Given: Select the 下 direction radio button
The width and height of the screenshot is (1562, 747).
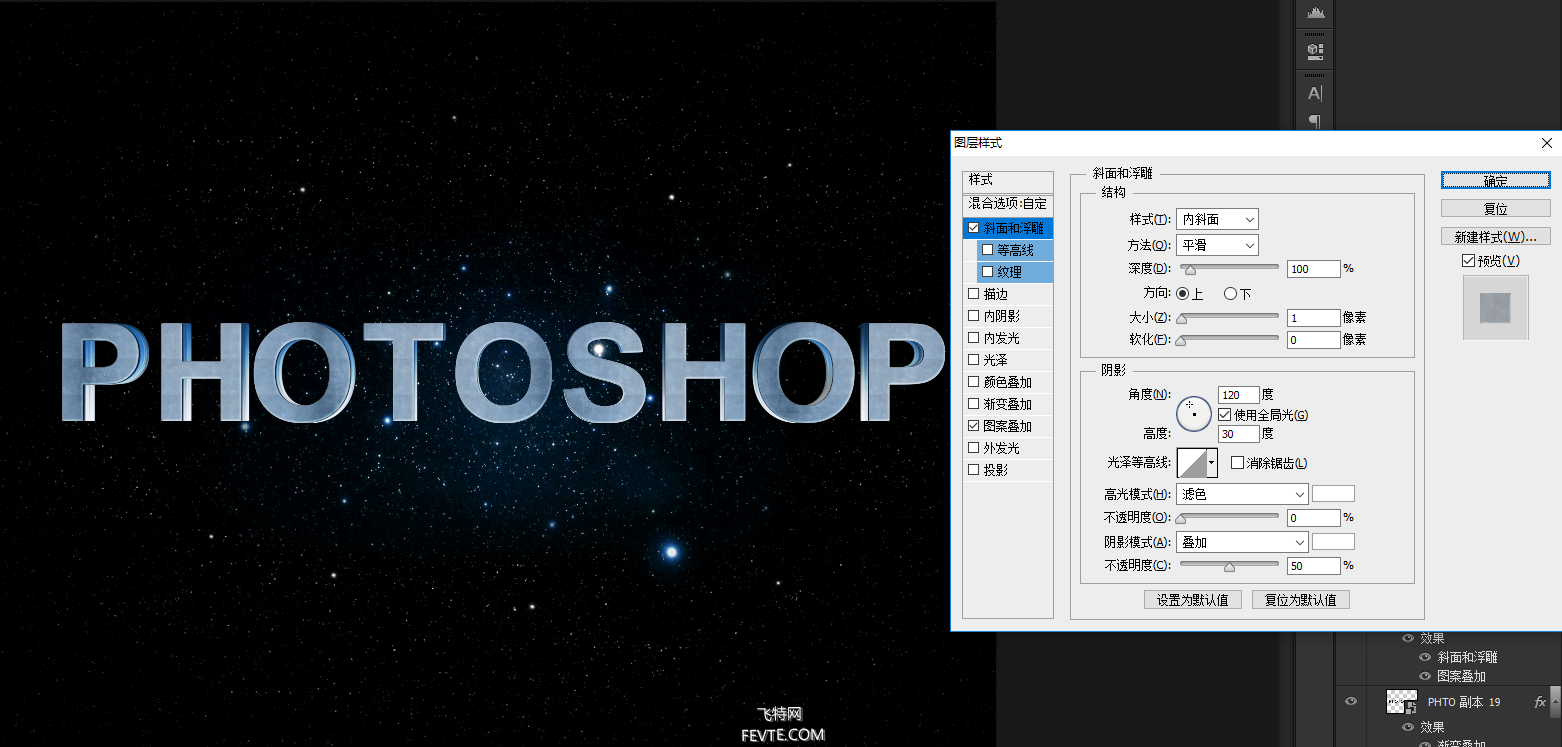Looking at the screenshot, I should 1230,294.
